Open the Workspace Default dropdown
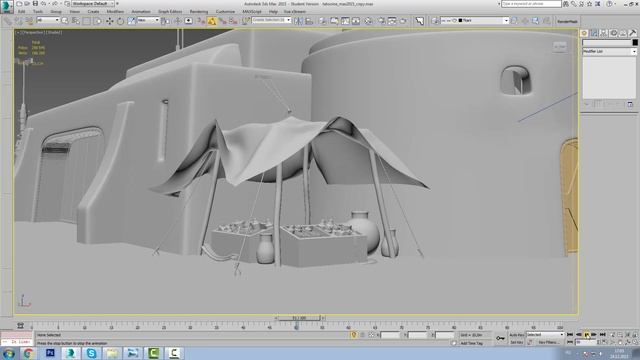 tap(93, 4)
